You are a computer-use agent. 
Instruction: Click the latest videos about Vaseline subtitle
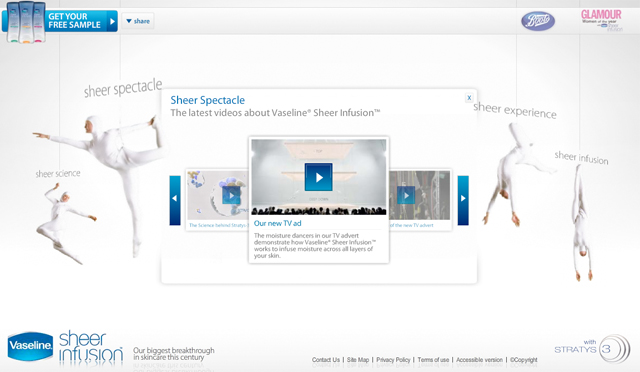point(275,113)
